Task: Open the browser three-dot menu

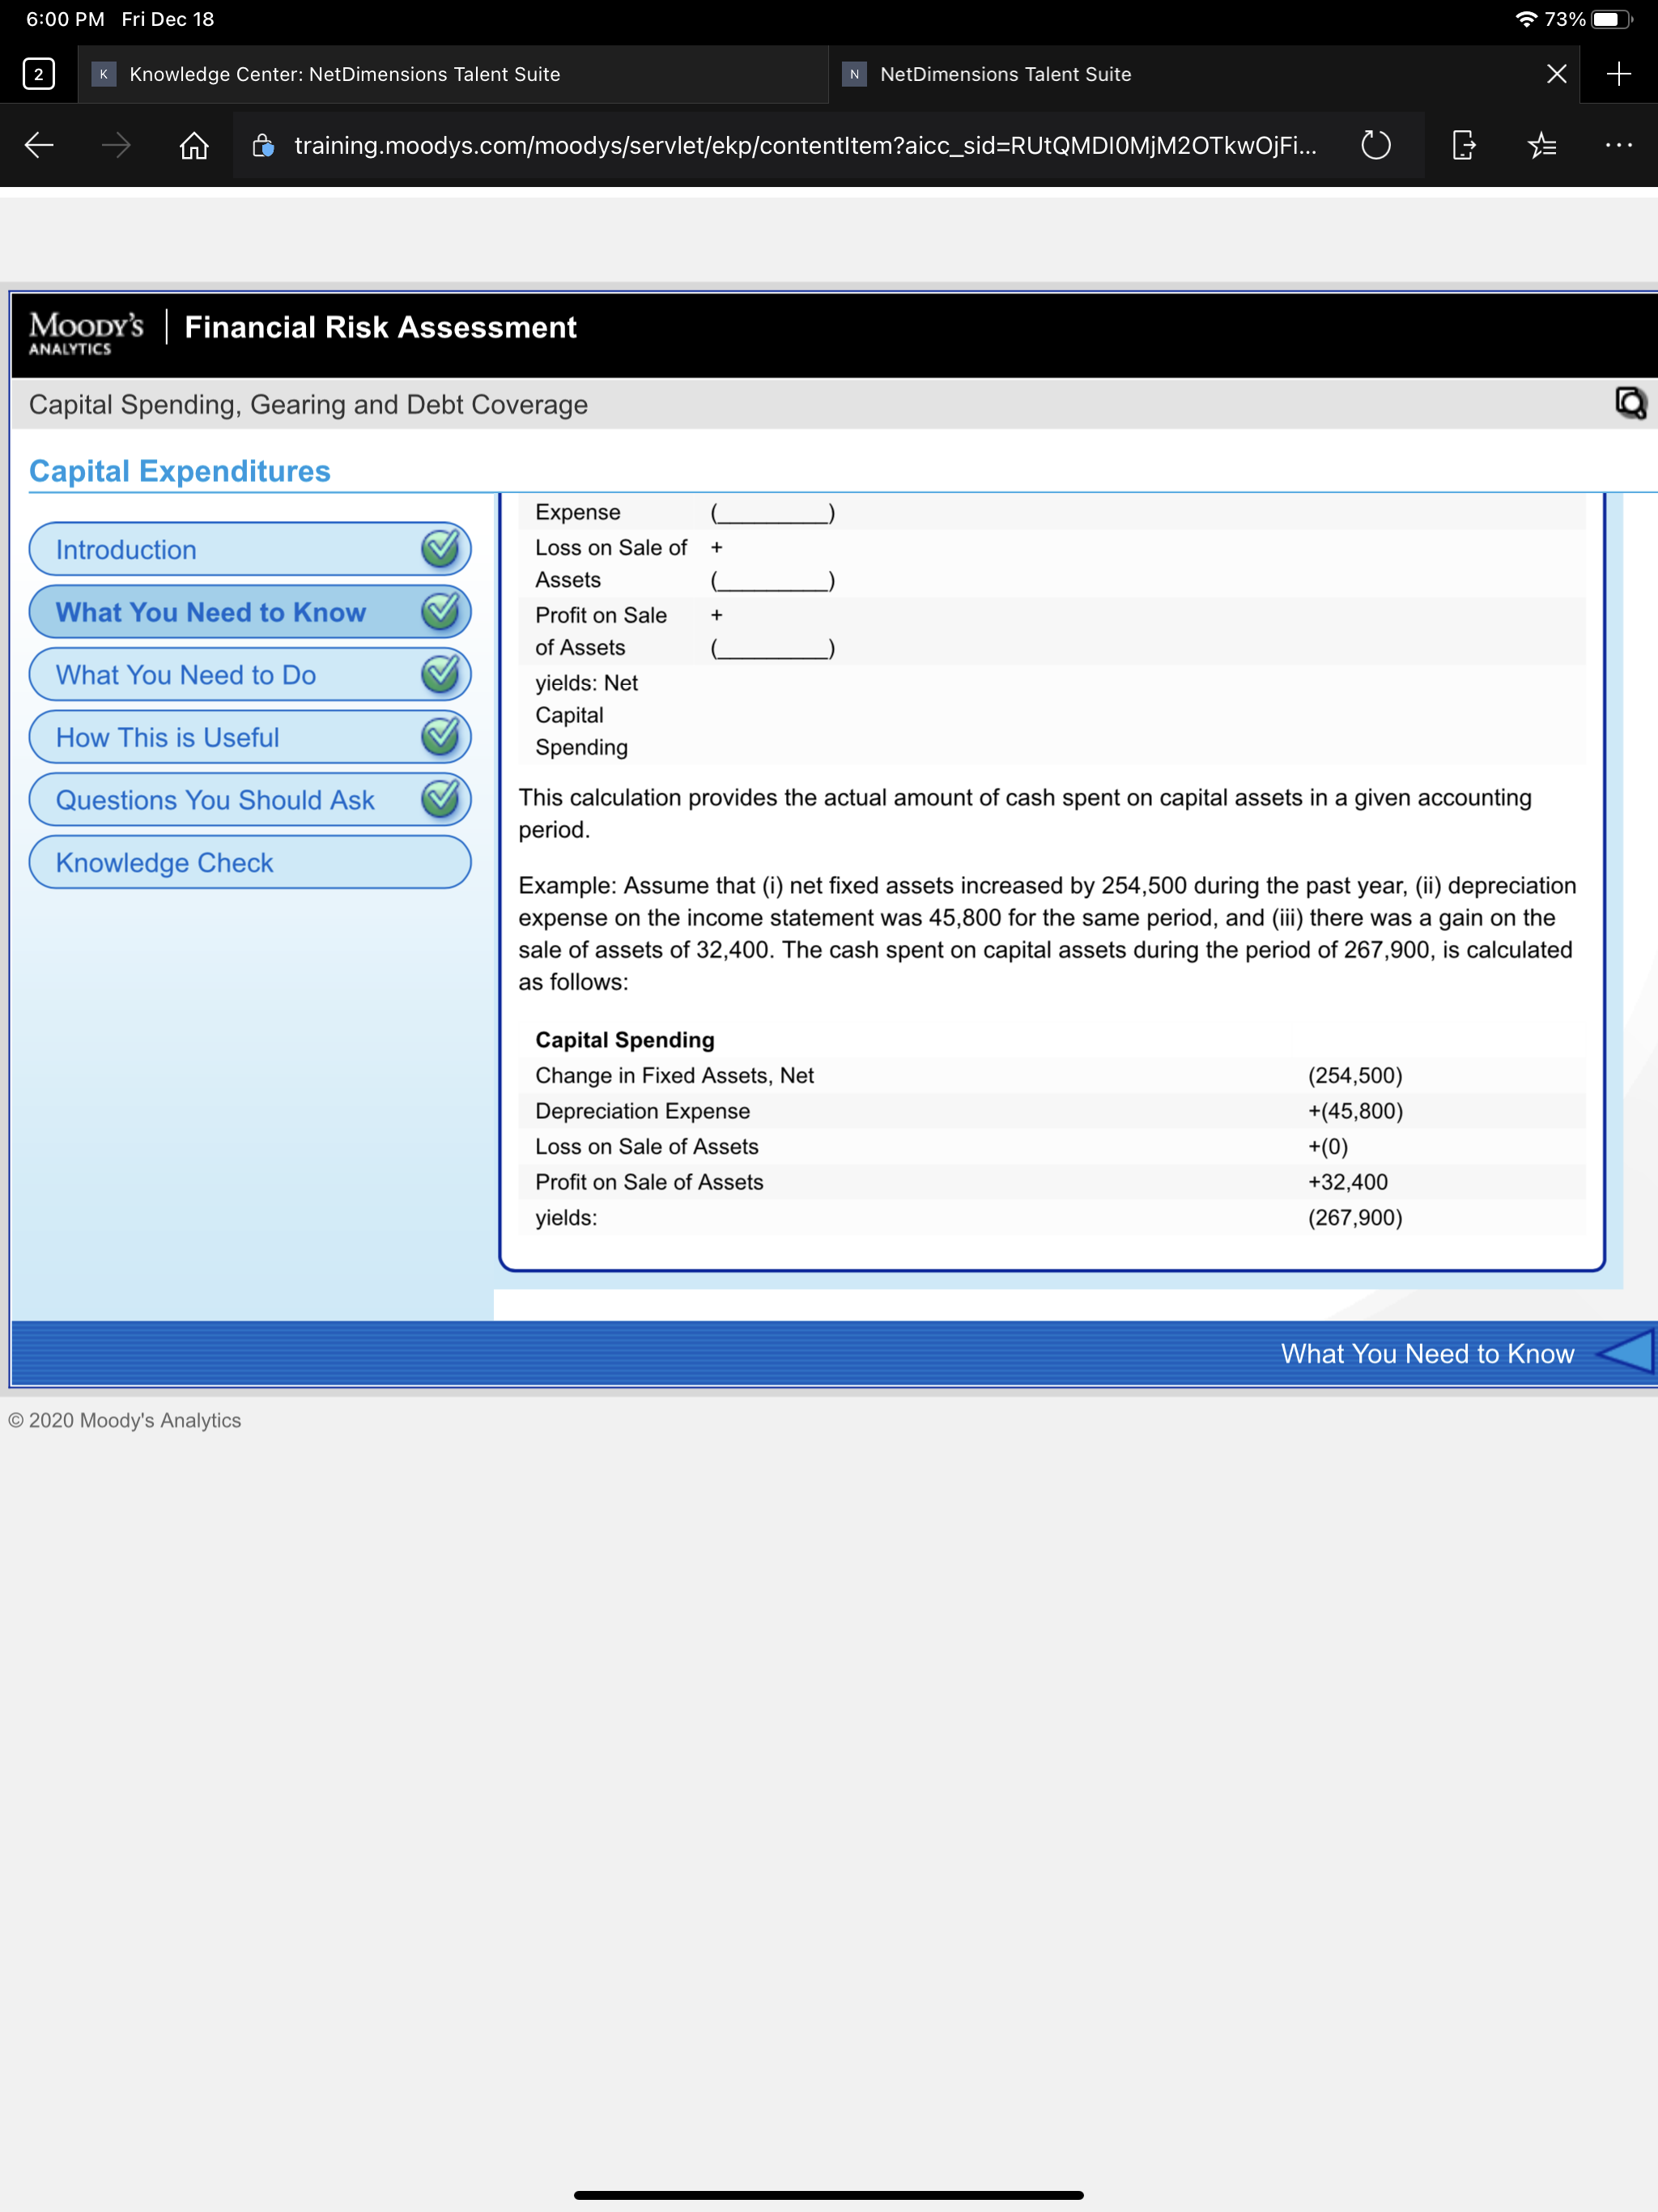Action: (x=1618, y=146)
